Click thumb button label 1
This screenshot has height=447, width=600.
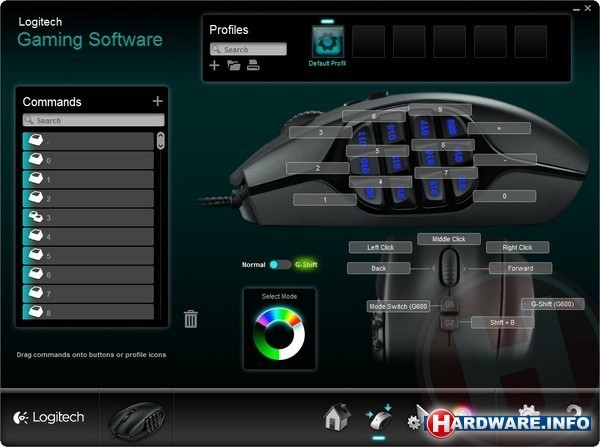click(325, 199)
